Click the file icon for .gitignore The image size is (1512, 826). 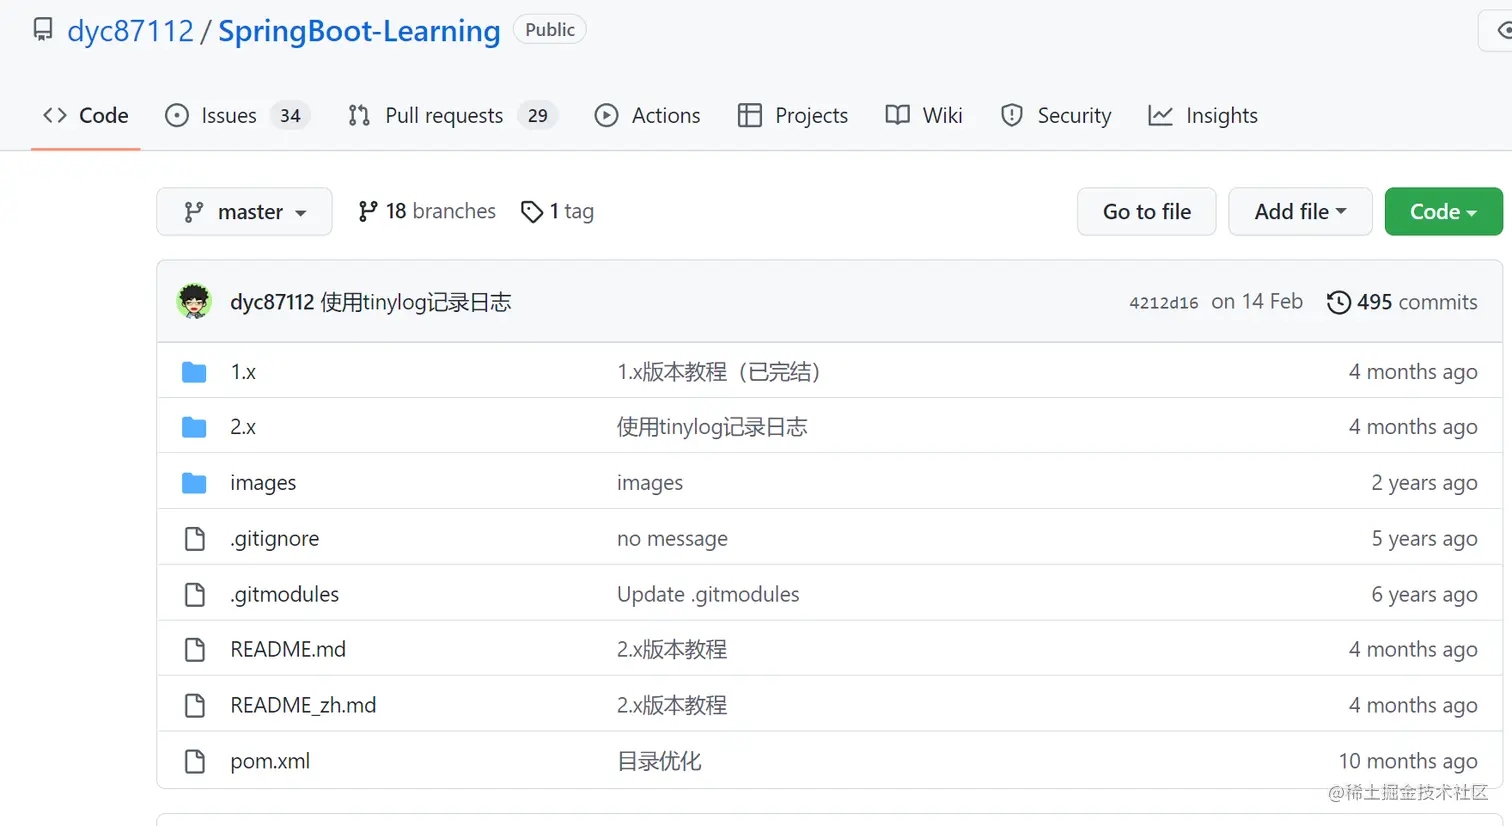click(x=195, y=539)
